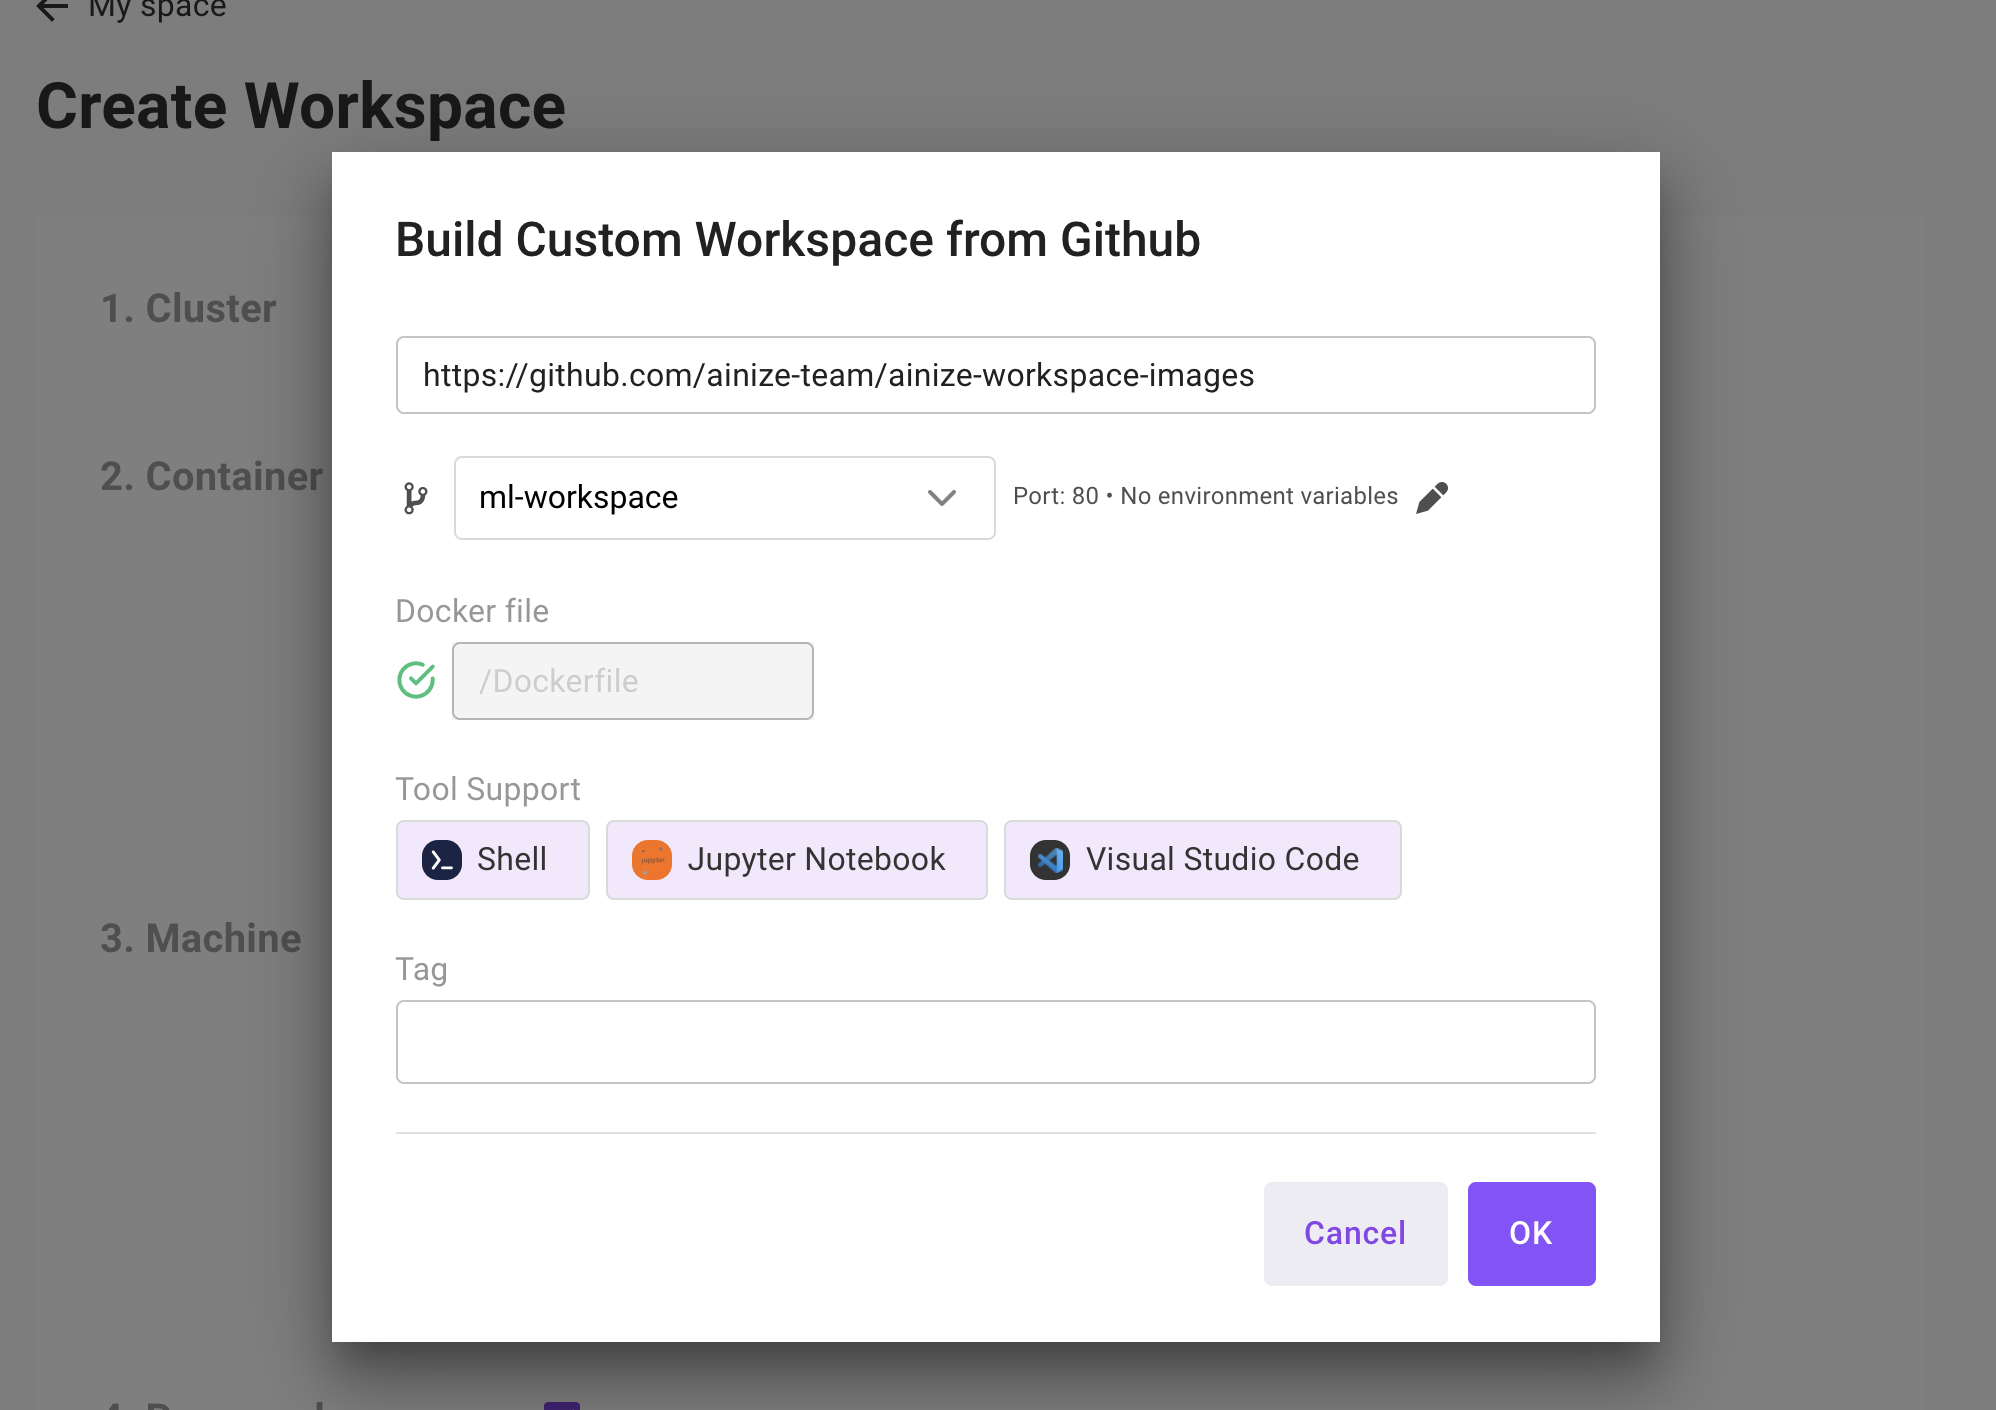The image size is (1996, 1410).
Task: Click the green Dockerfile validation checkmark
Action: pos(415,680)
